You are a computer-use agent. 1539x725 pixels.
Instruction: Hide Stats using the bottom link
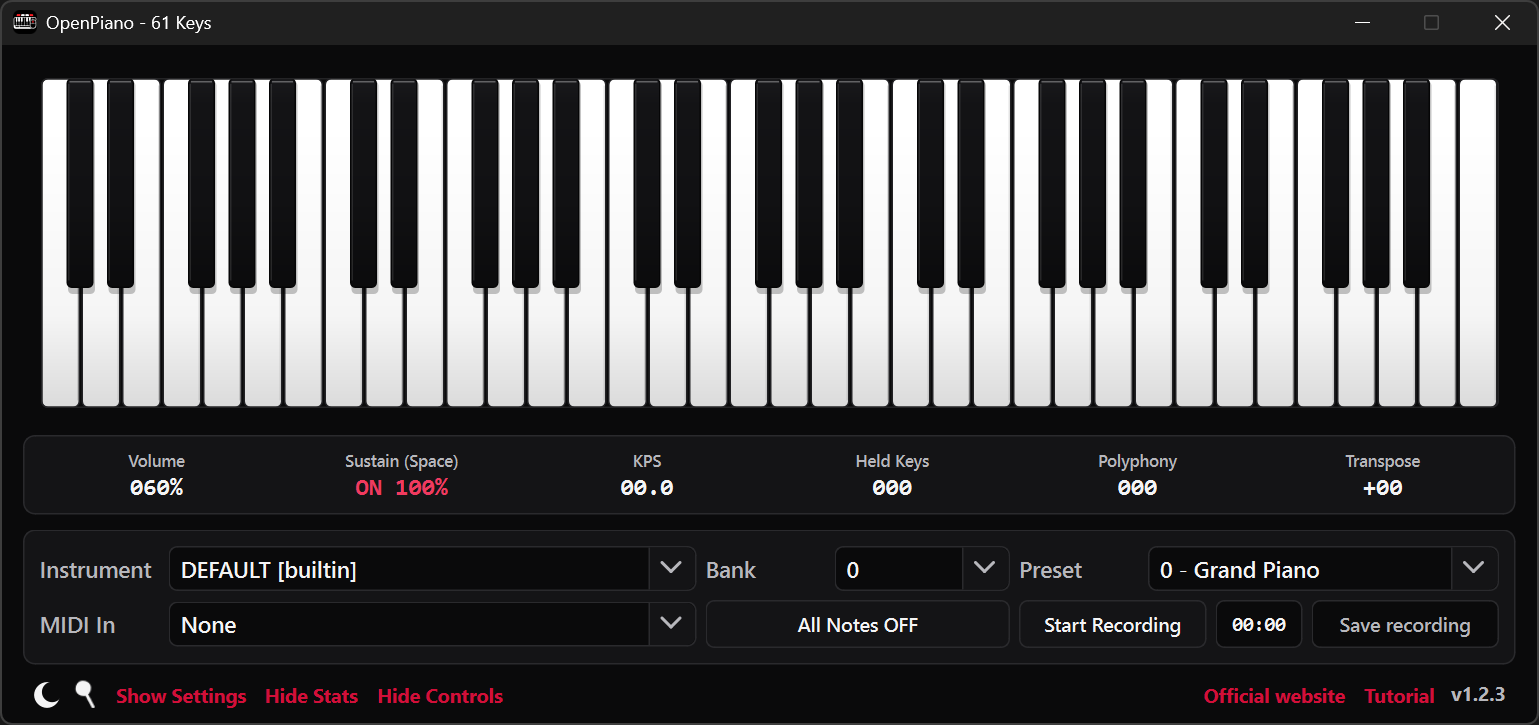tap(311, 696)
